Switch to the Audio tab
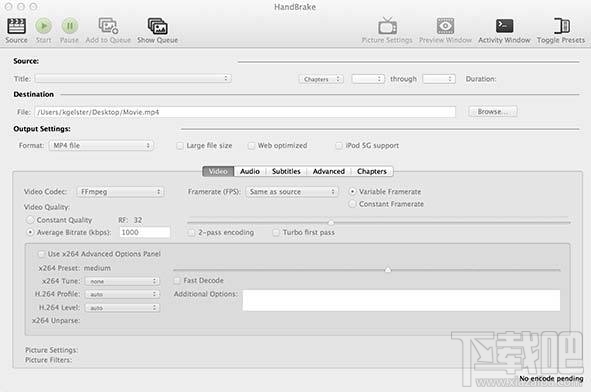591x392 pixels. coord(250,172)
